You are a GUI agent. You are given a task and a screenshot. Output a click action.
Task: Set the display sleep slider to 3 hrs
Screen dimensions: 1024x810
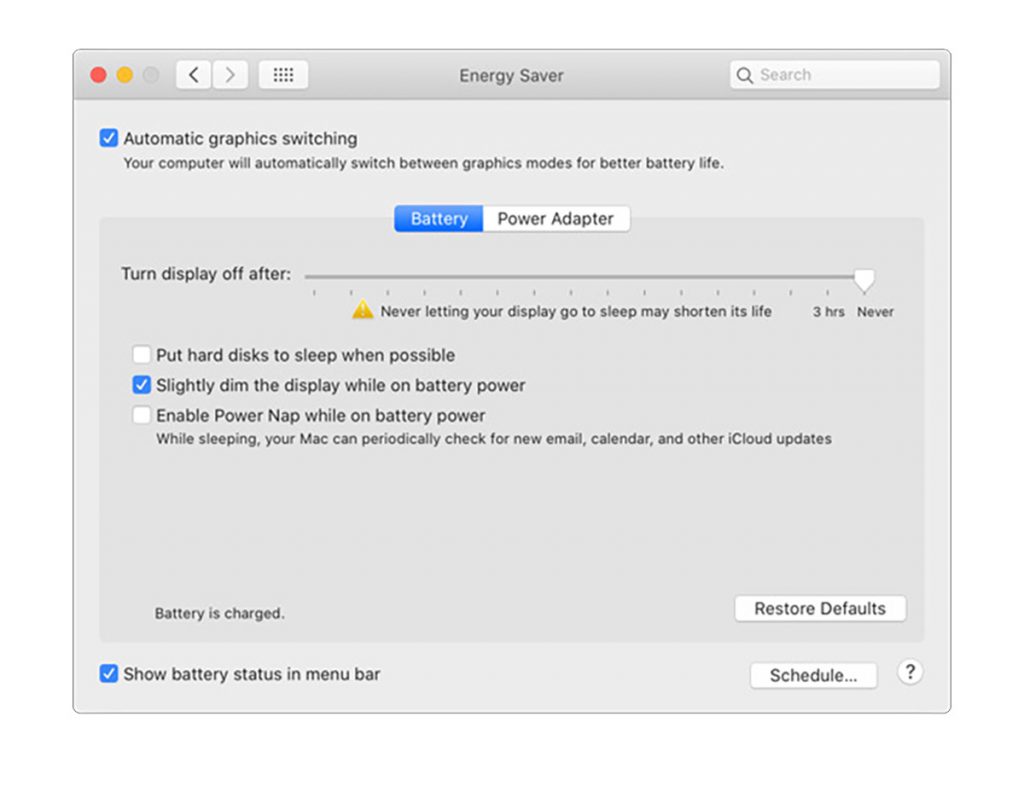coord(828,292)
